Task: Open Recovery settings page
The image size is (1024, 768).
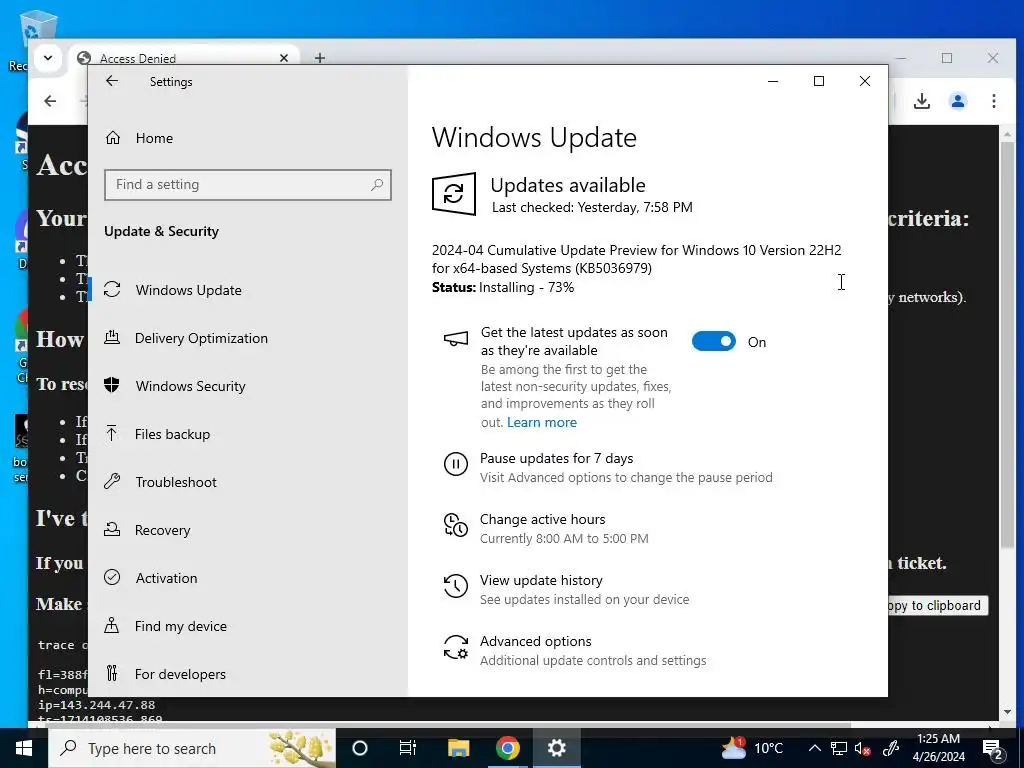Action: (x=163, y=530)
